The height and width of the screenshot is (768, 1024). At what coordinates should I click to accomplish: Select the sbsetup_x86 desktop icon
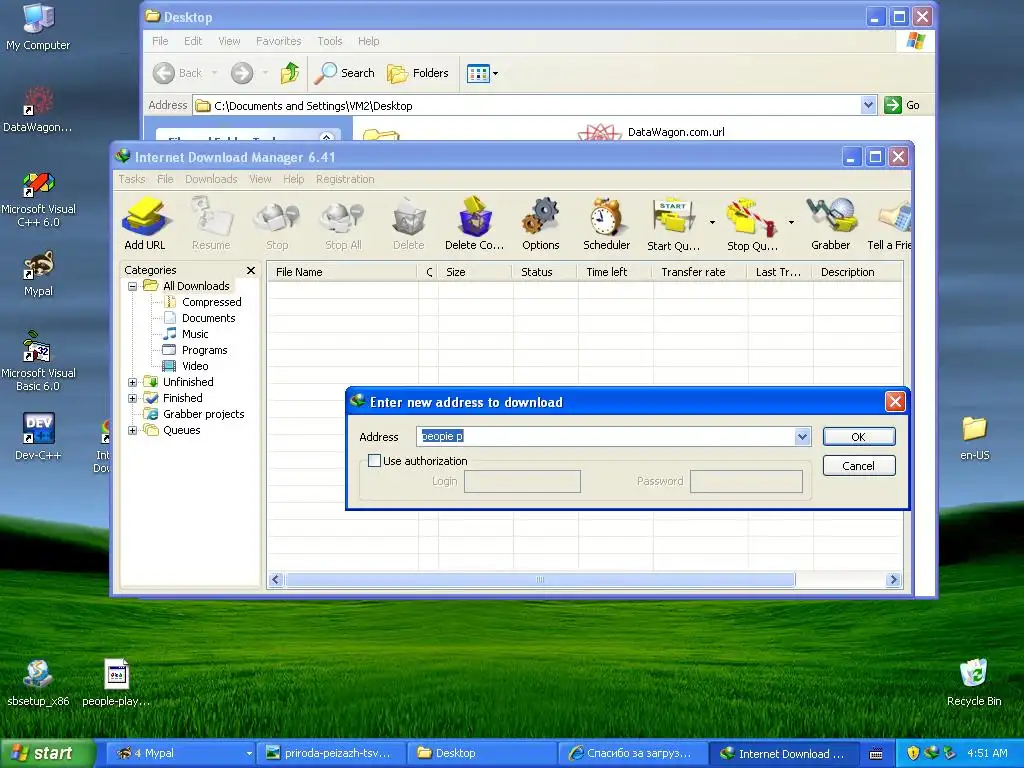click(38, 683)
